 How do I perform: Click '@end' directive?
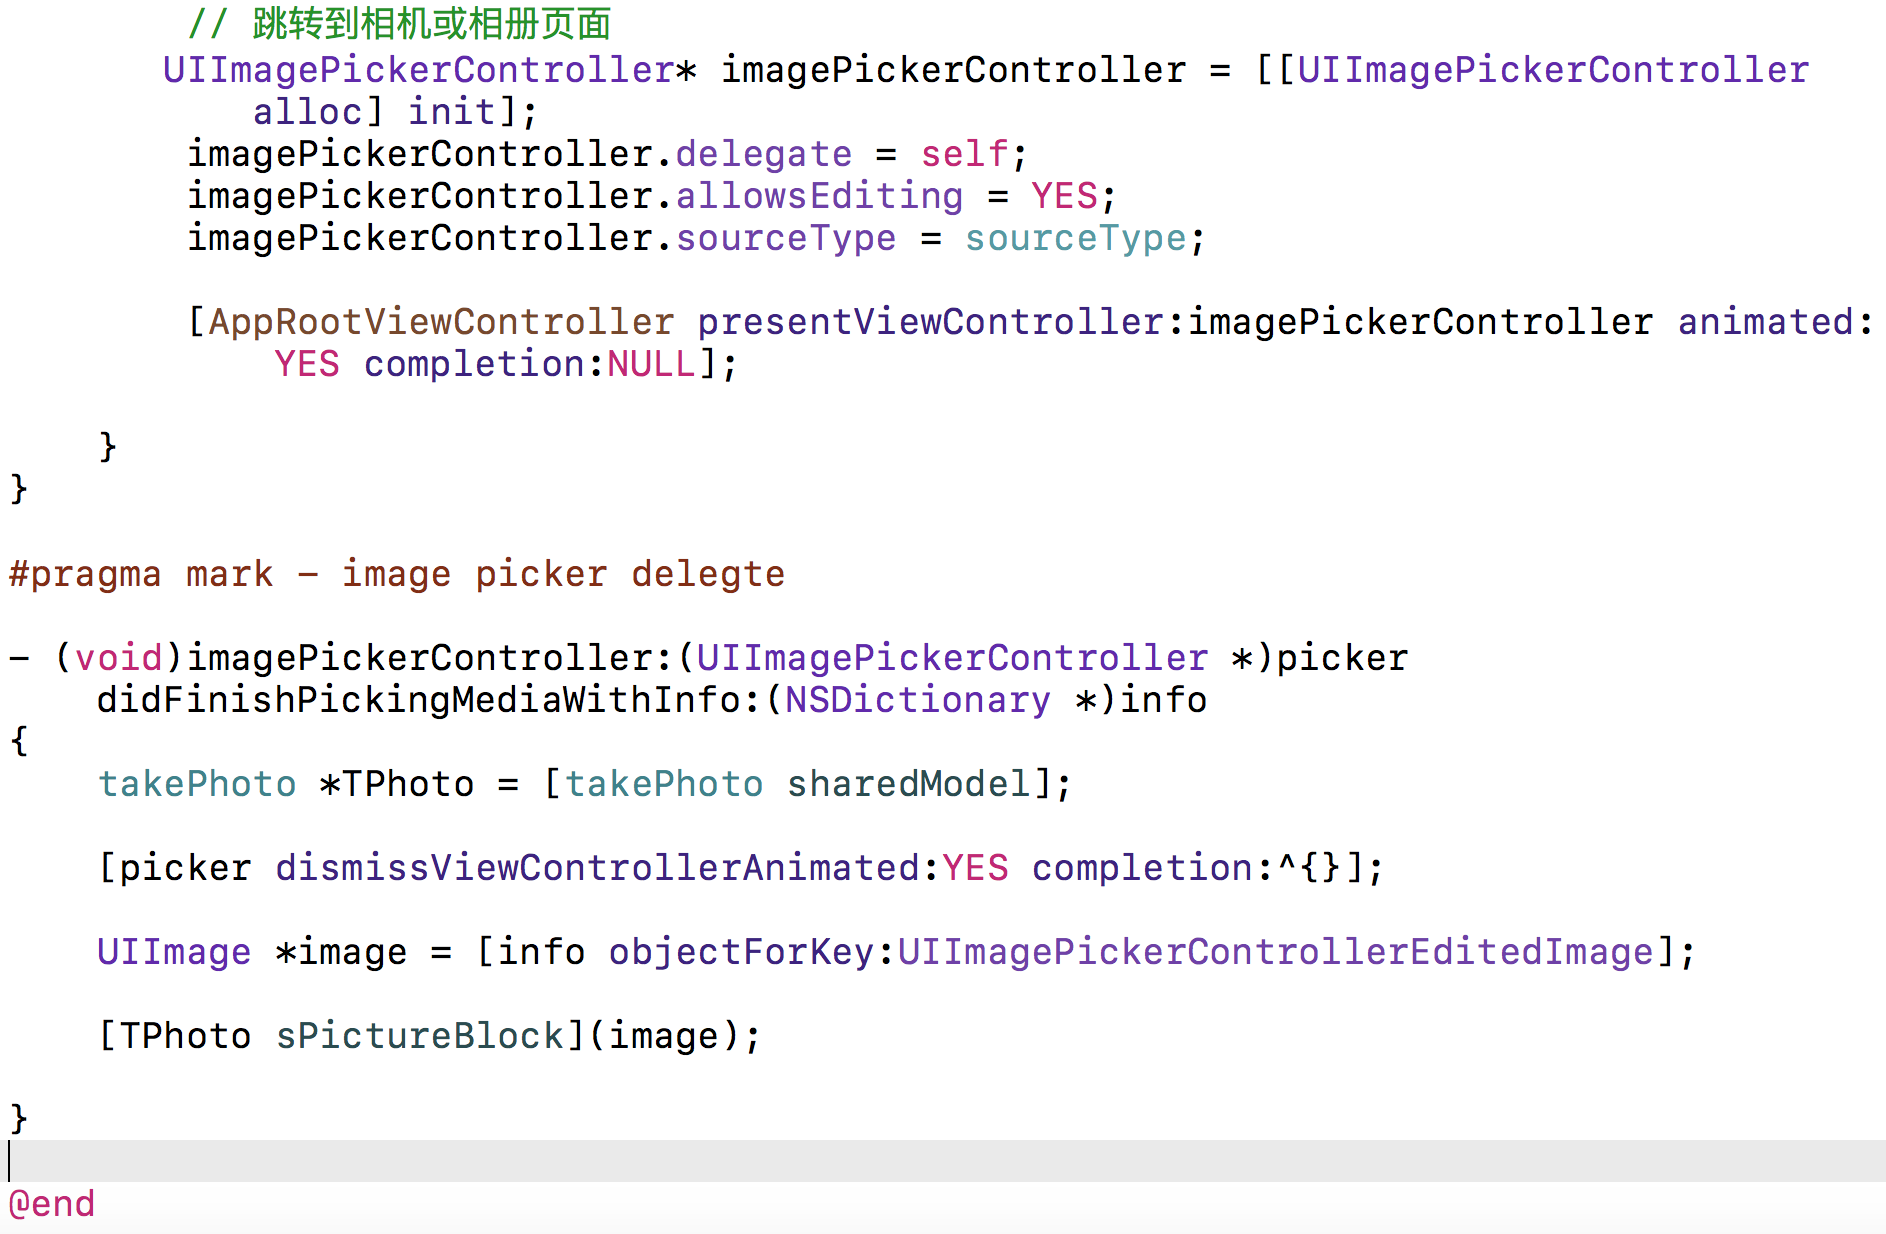[52, 1204]
